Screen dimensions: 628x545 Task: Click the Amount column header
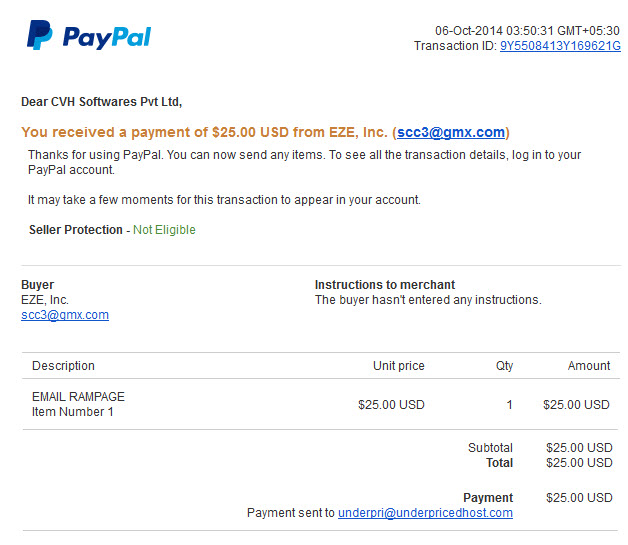pos(589,366)
